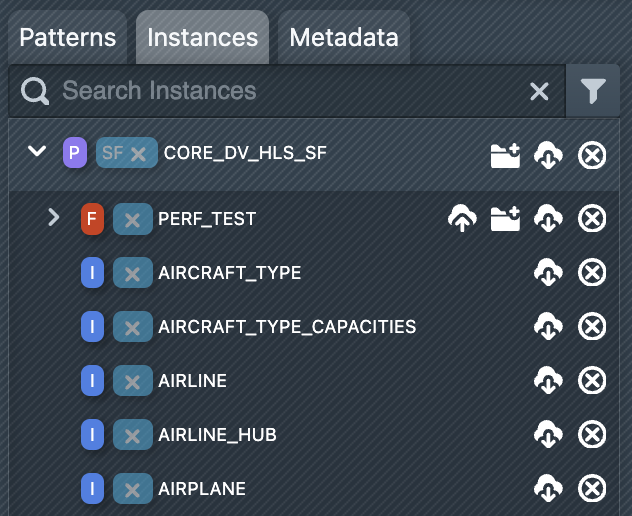Click the add folder icon for PERF_TEST
The width and height of the screenshot is (632, 516).
click(x=505, y=218)
